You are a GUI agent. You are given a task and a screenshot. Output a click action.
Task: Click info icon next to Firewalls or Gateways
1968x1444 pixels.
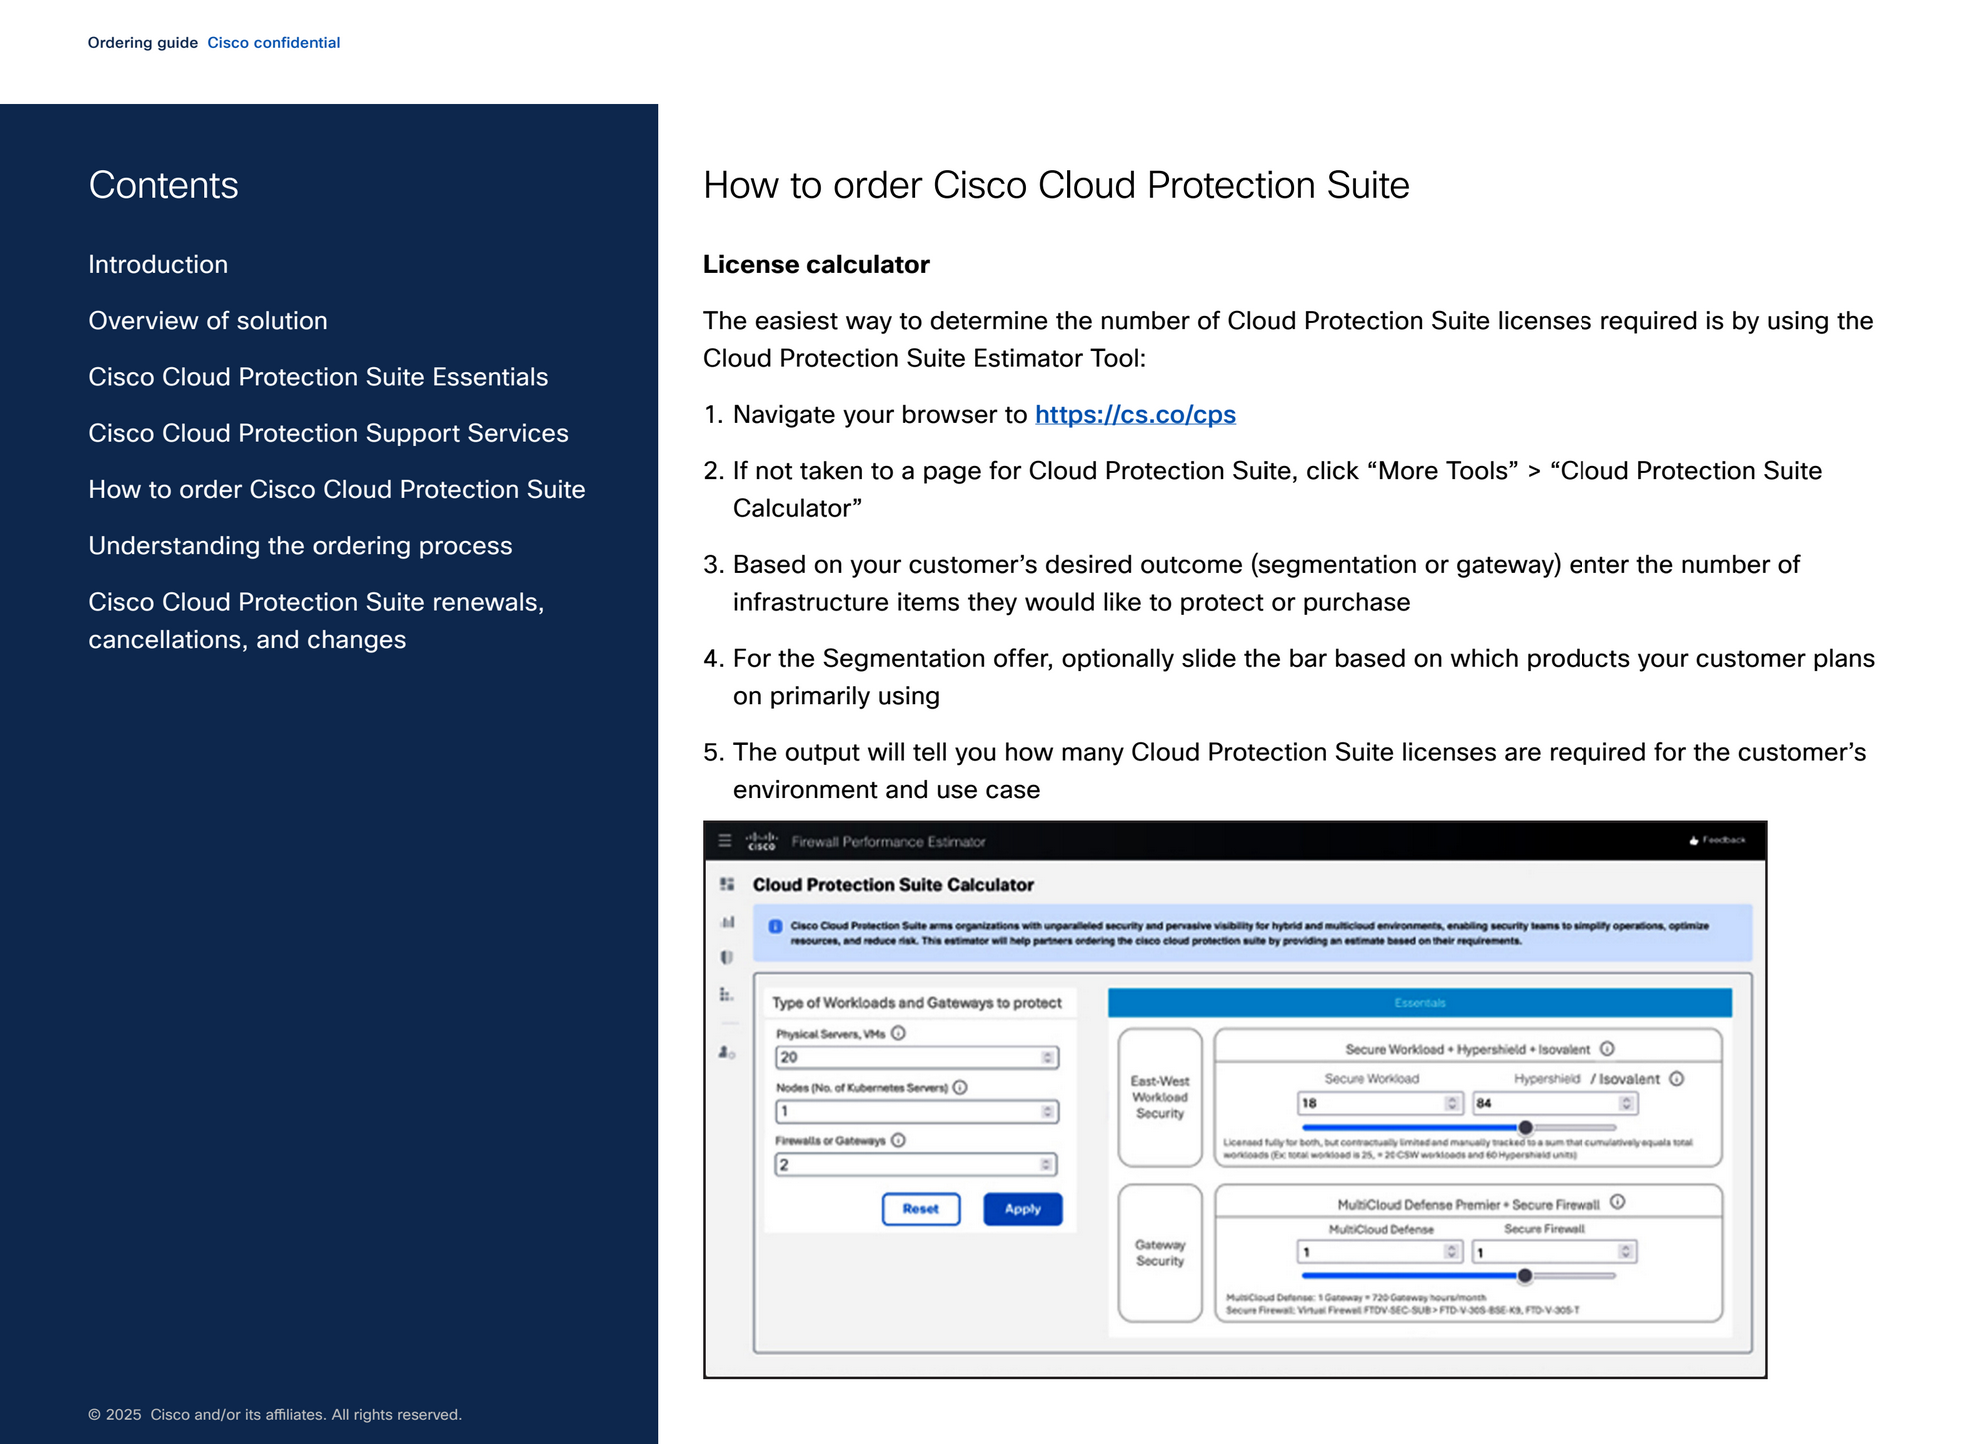point(898,1140)
